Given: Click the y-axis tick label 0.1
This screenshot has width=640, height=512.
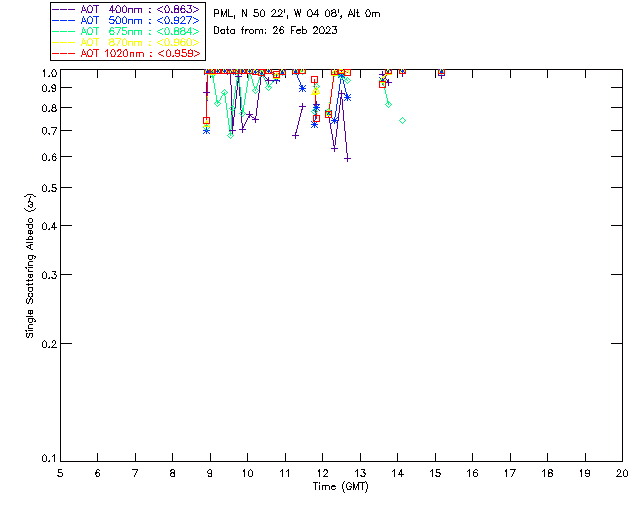Looking at the screenshot, I should tap(49, 459).
